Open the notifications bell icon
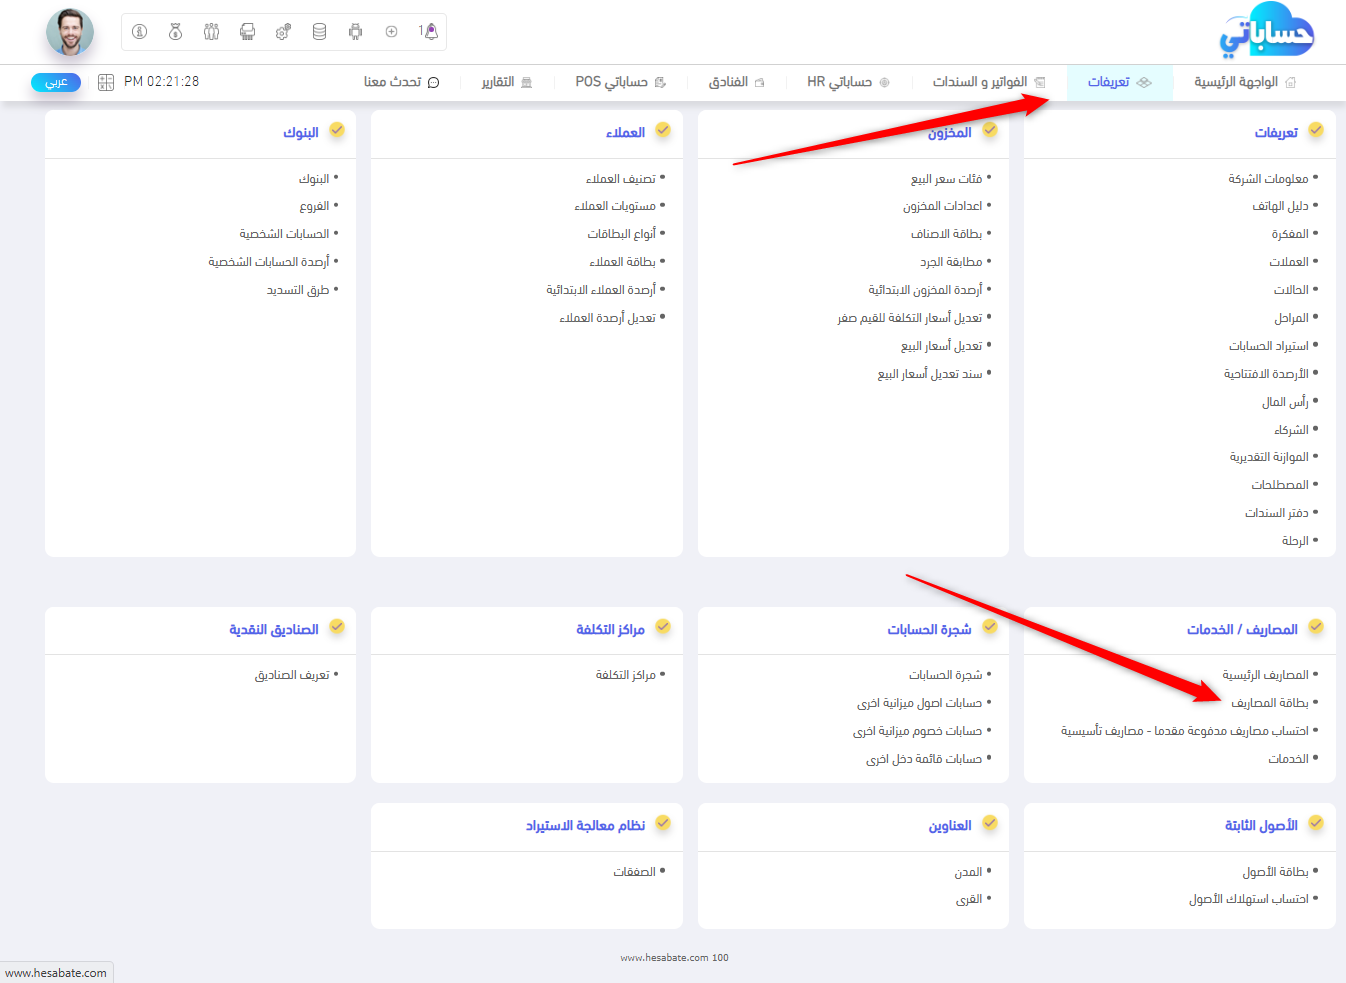 click(x=429, y=32)
